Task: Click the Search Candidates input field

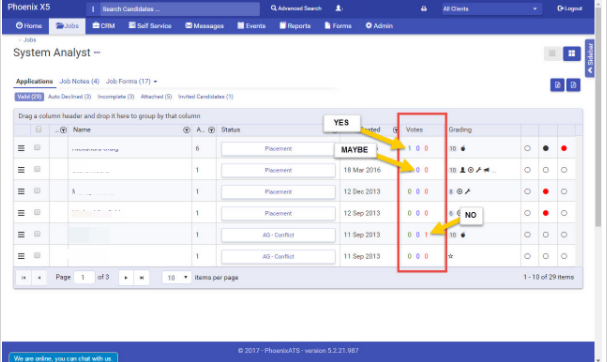Action: click(x=180, y=9)
